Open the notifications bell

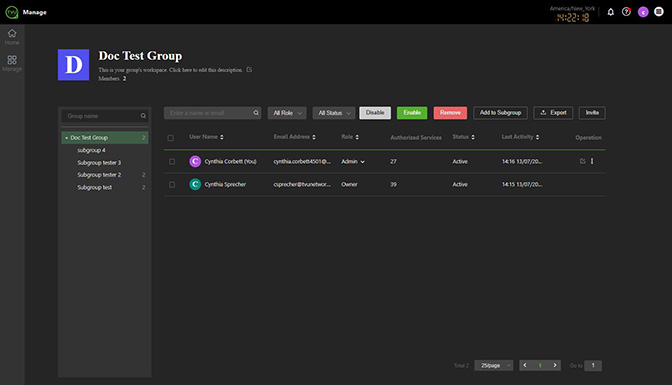(x=611, y=12)
